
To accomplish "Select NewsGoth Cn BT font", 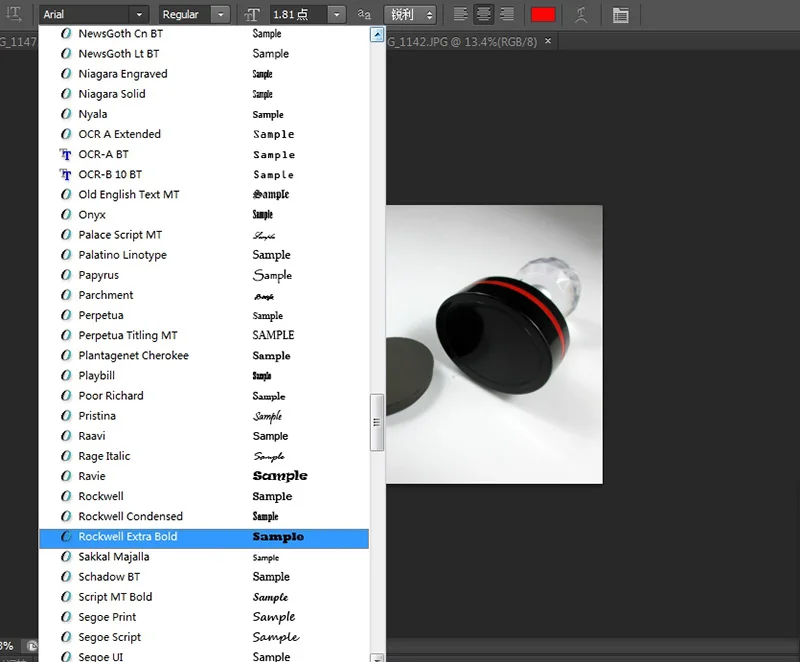I will 204,34.
